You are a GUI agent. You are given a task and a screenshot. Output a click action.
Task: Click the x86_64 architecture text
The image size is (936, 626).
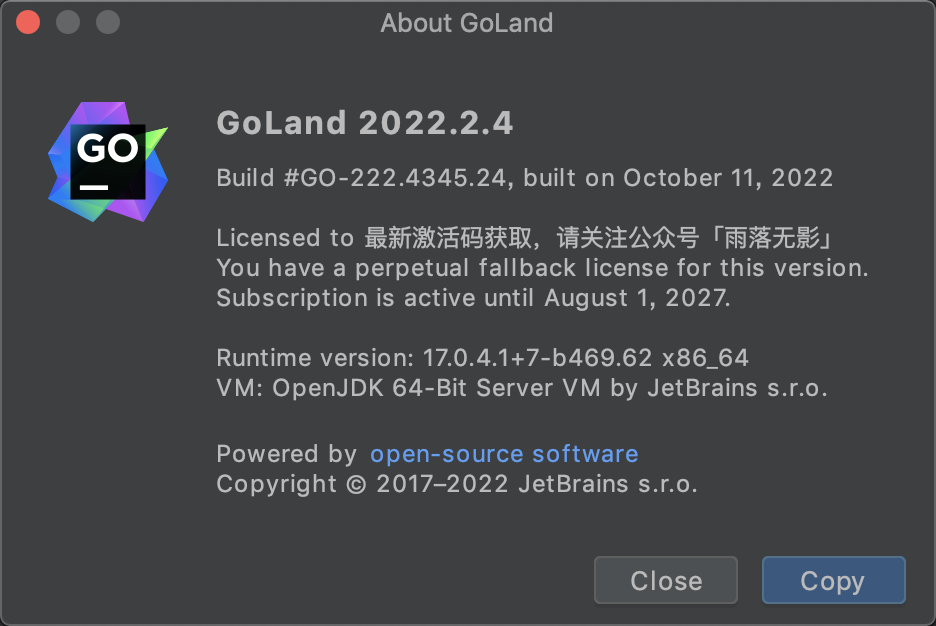(x=706, y=358)
